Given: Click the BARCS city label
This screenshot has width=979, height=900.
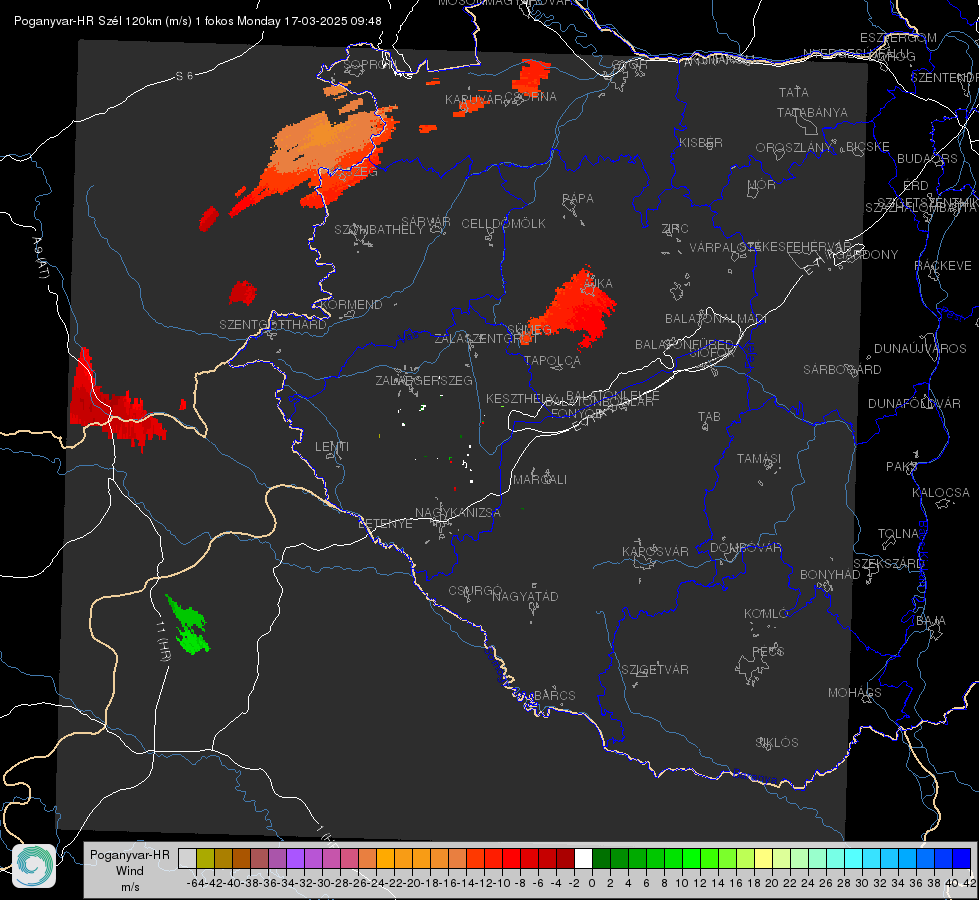Looking at the screenshot, I should coord(554,695).
